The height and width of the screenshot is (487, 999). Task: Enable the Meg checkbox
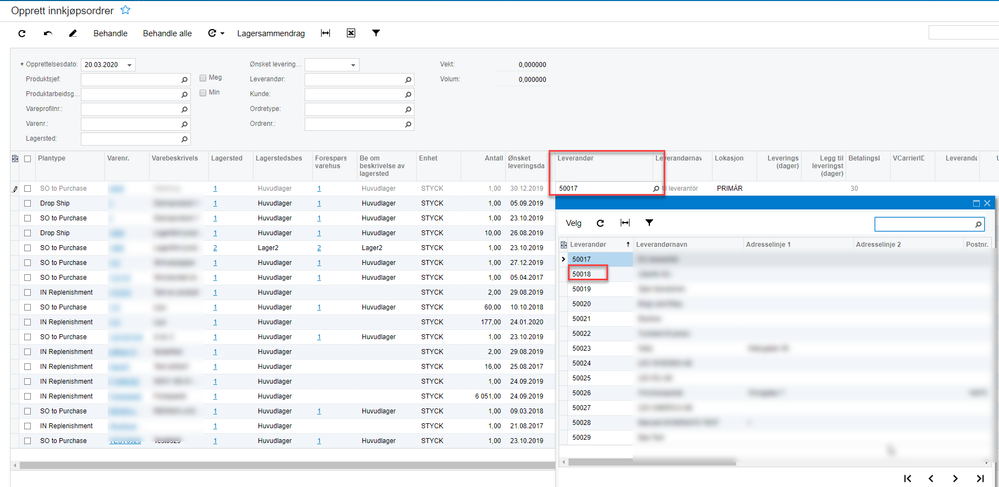(203, 78)
